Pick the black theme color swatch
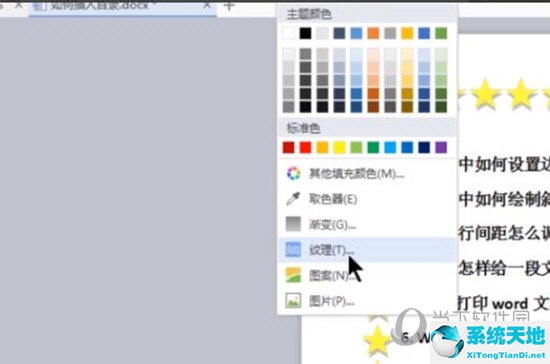 (x=306, y=33)
